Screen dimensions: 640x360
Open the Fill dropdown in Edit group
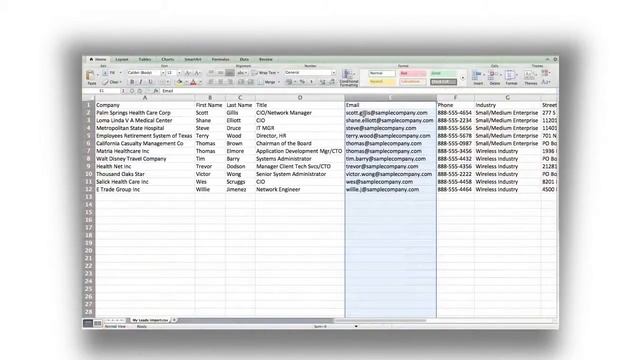112,73
